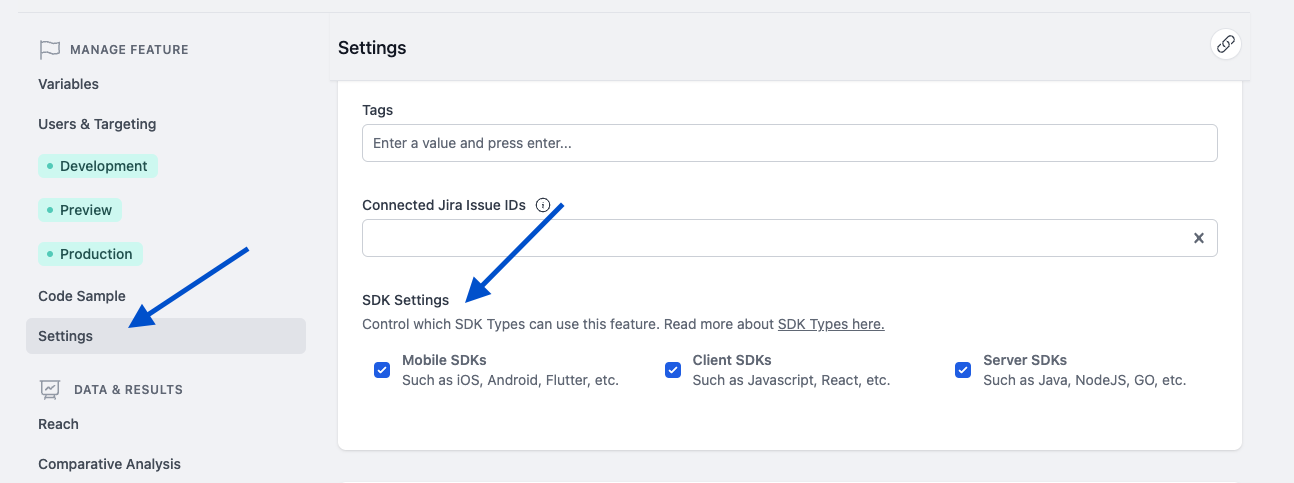Clear the Connected Jira Issue IDs field with X

pyautogui.click(x=1198, y=238)
